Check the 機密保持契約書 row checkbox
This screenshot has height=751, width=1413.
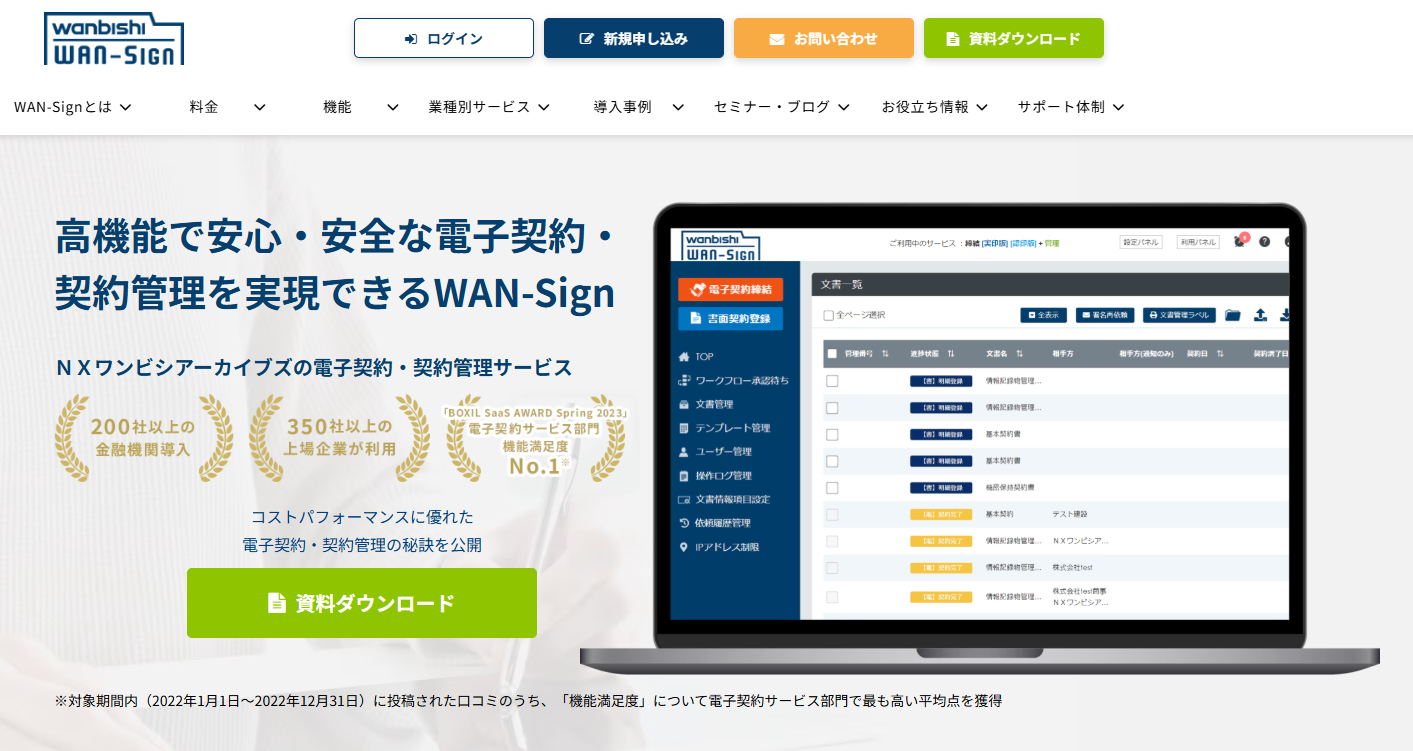(x=832, y=488)
